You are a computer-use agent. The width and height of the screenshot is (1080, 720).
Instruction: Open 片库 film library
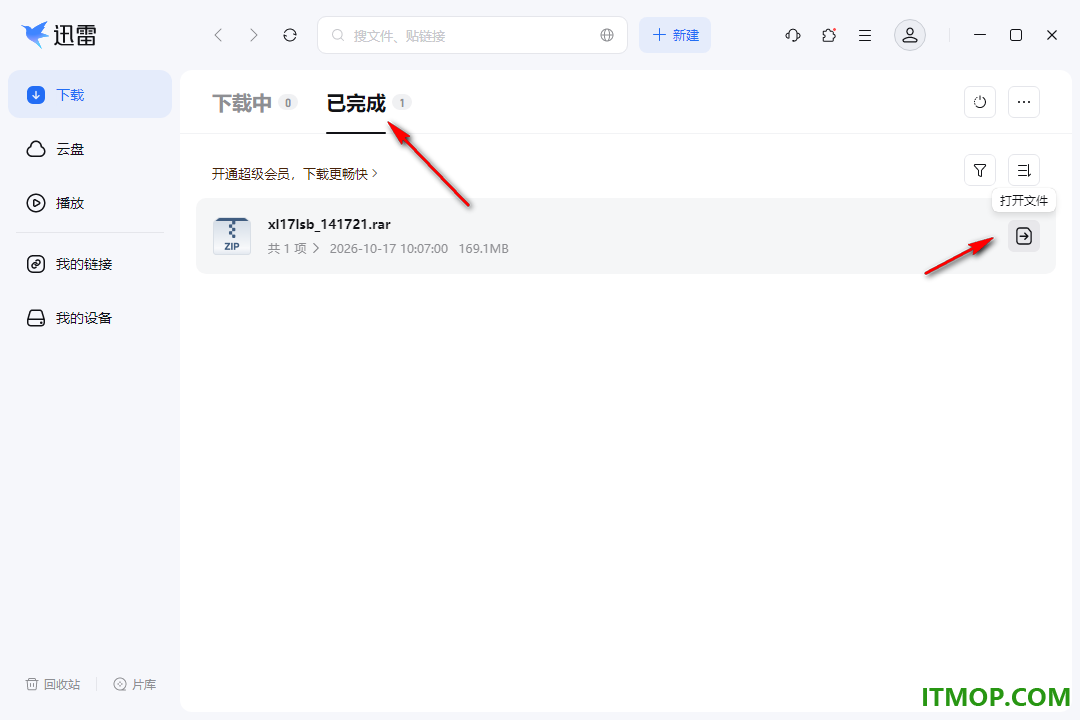[x=135, y=684]
